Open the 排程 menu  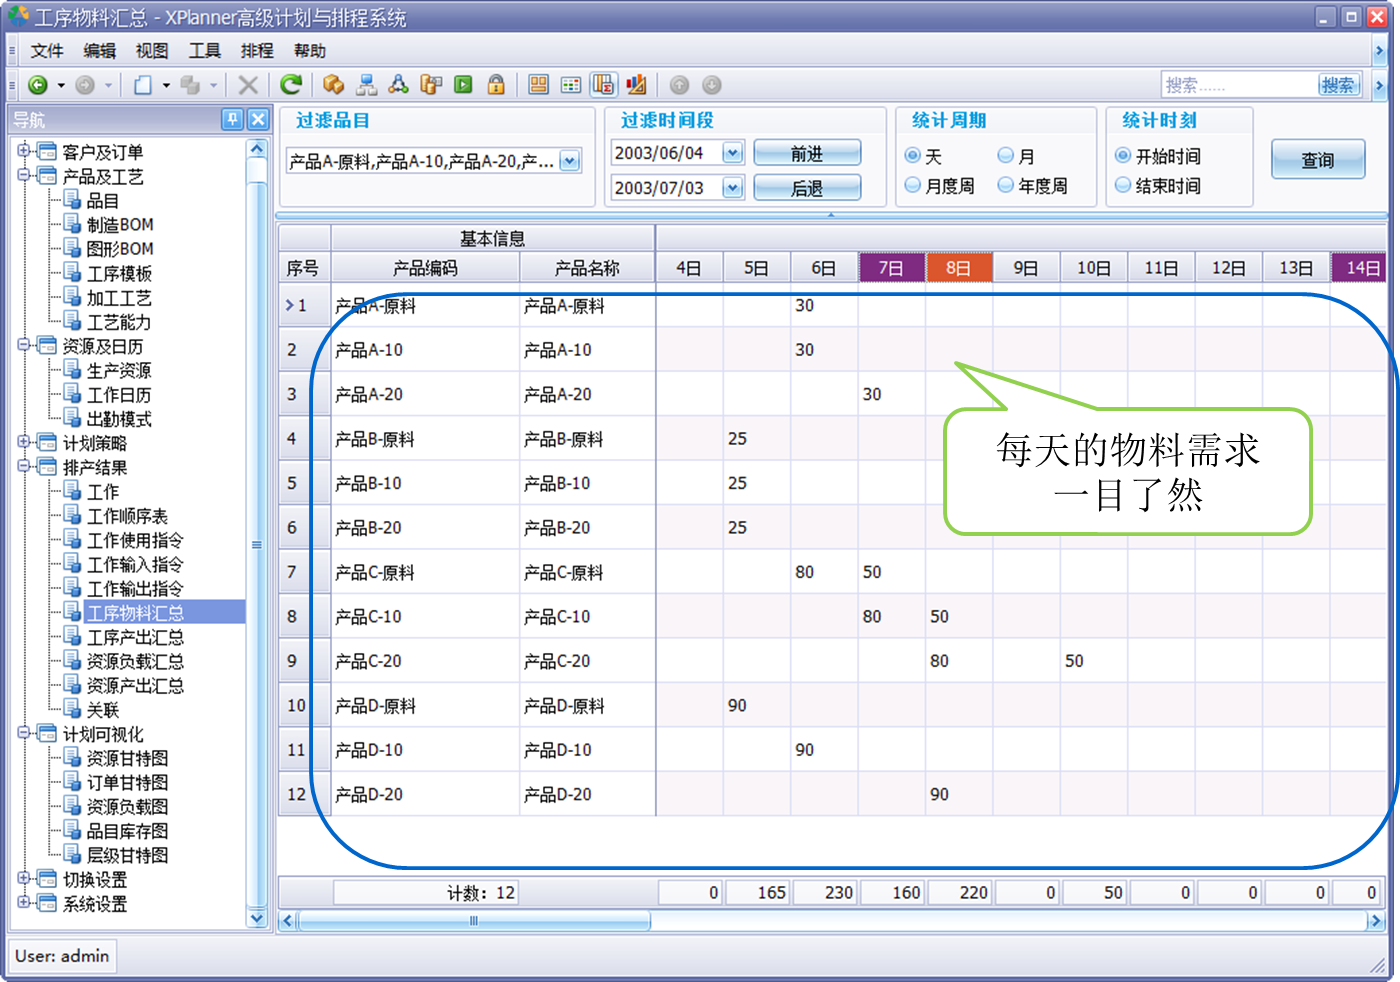coord(257,51)
